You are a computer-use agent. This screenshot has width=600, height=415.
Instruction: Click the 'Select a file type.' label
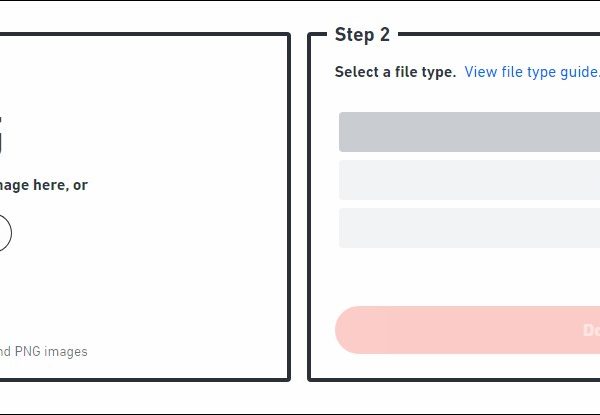point(395,72)
